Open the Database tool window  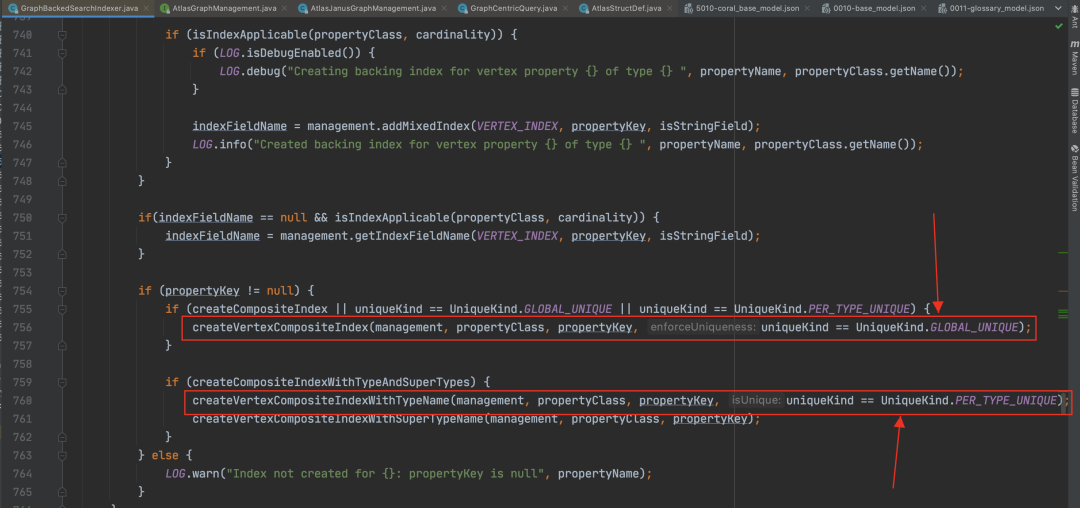point(1074,111)
